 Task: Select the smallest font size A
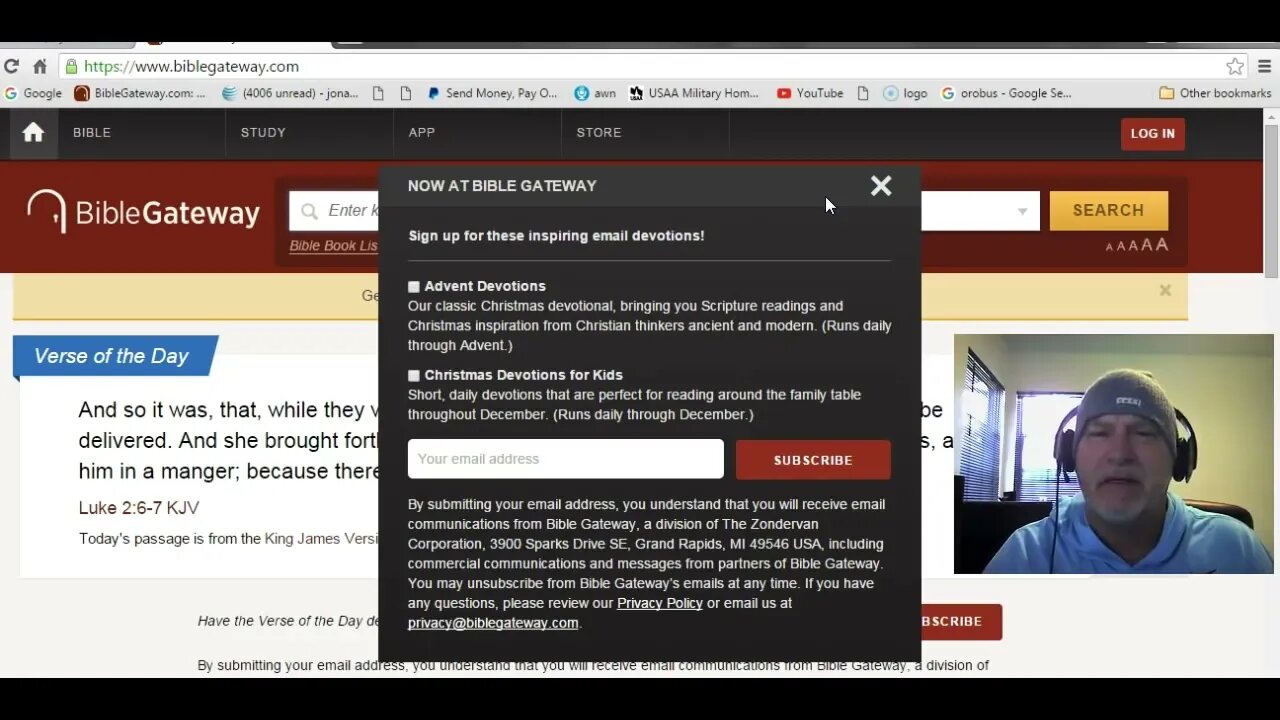1109,247
